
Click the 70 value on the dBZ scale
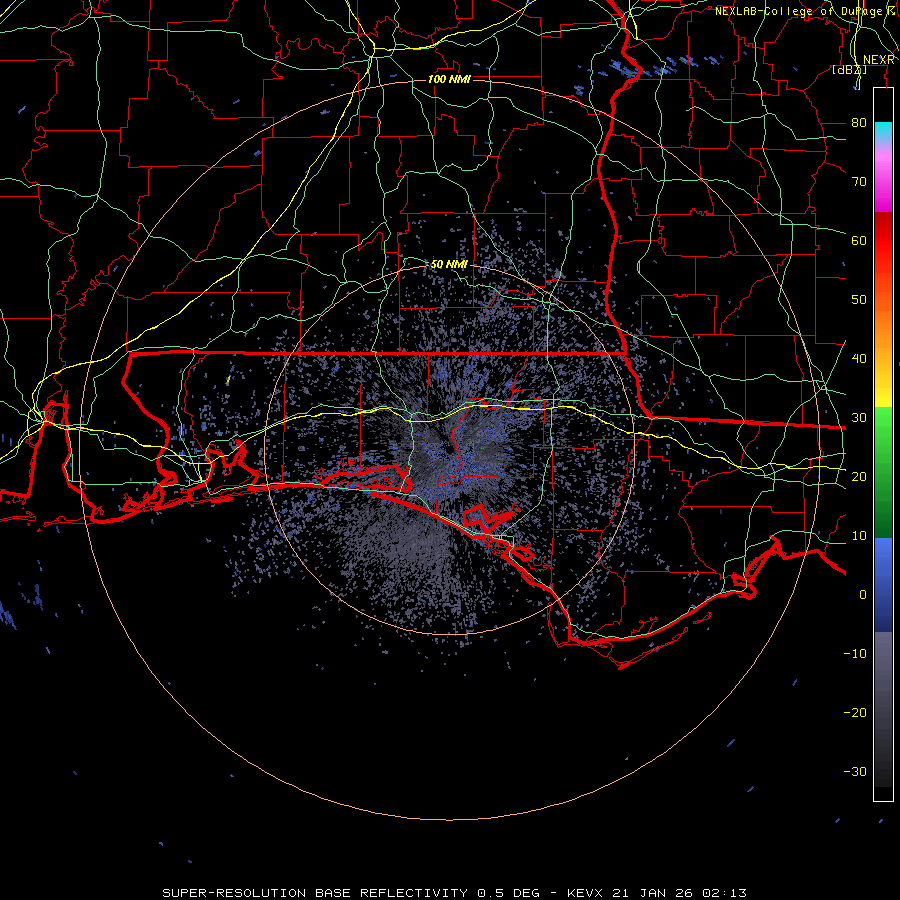point(859,181)
